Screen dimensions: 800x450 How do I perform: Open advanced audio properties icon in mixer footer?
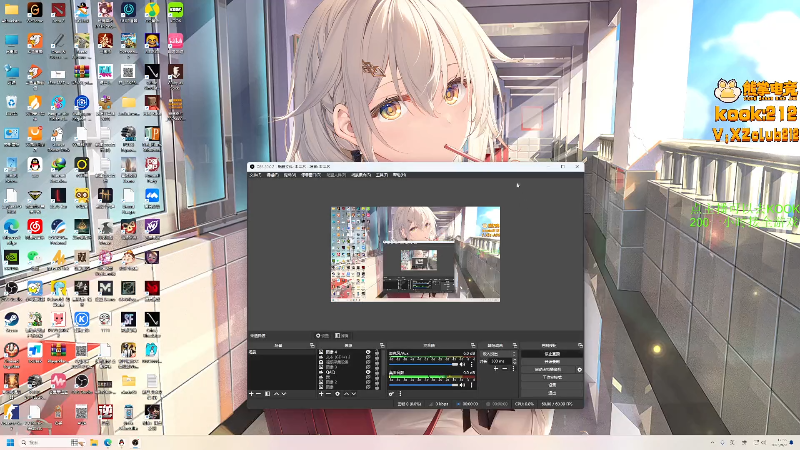pyautogui.click(x=391, y=394)
